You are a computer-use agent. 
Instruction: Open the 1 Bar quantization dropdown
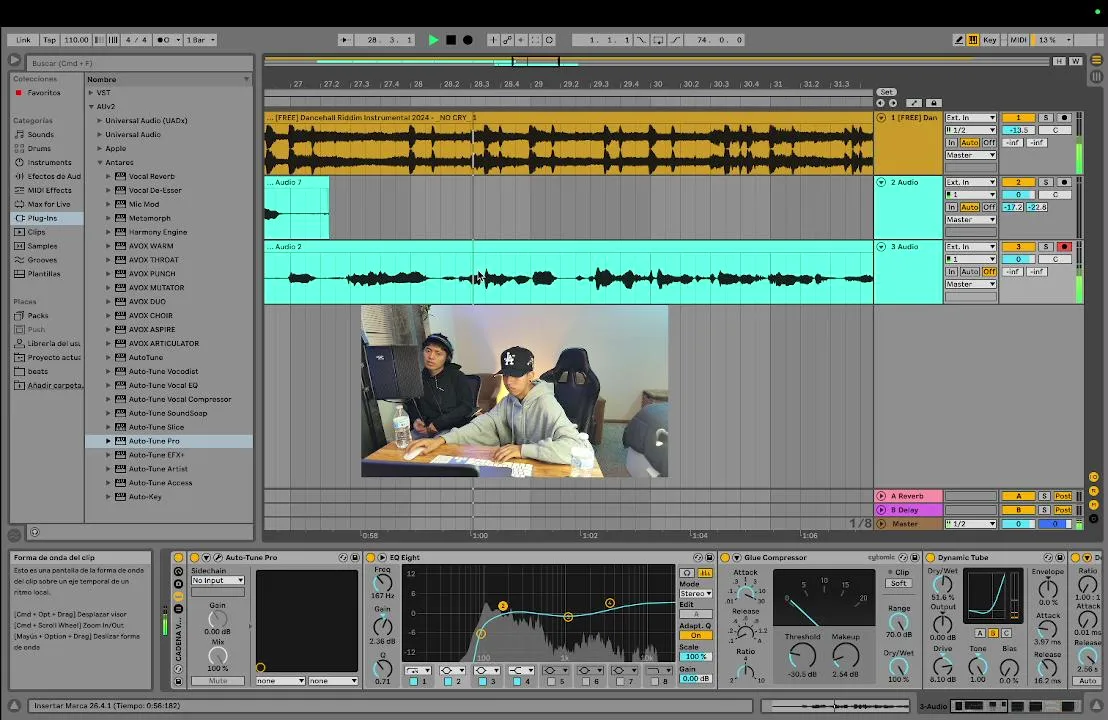(201, 40)
